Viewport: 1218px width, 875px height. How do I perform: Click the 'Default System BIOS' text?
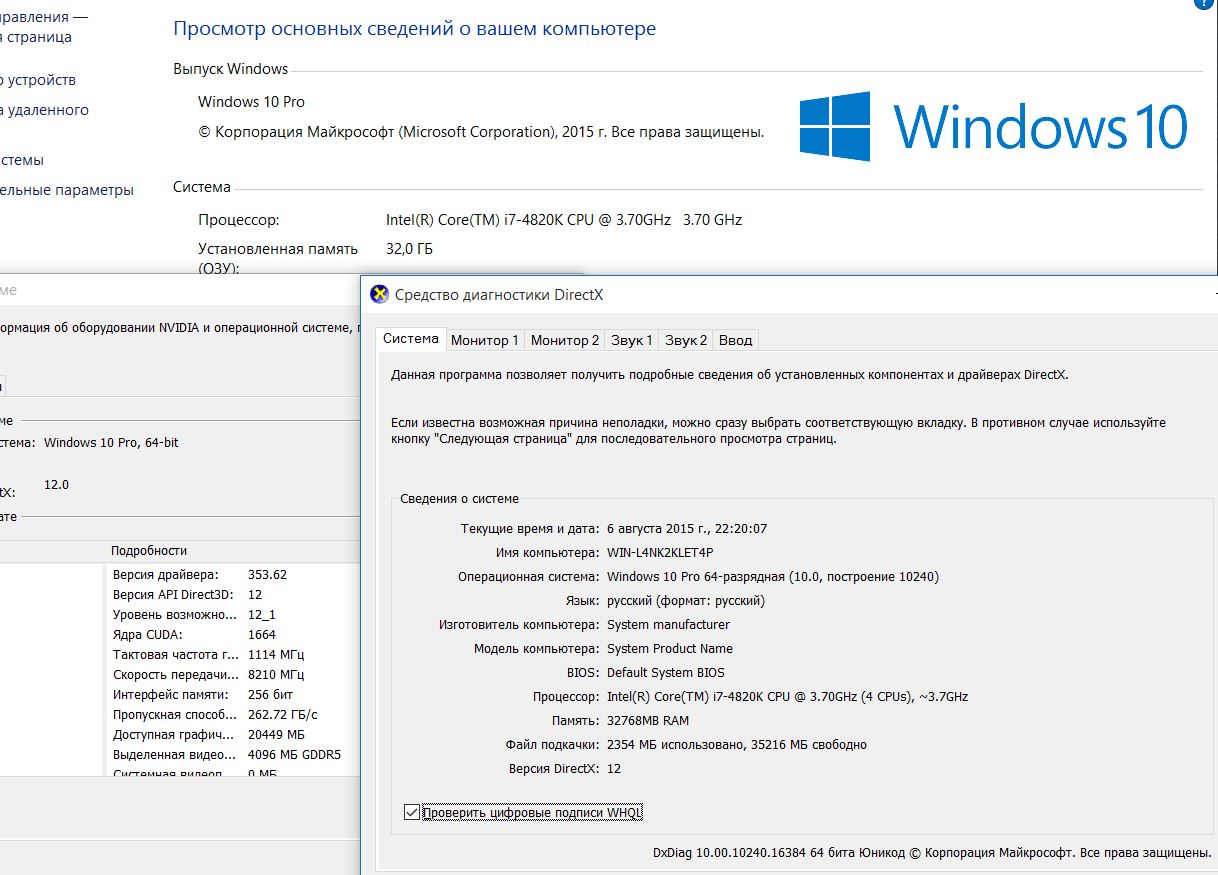coord(666,672)
